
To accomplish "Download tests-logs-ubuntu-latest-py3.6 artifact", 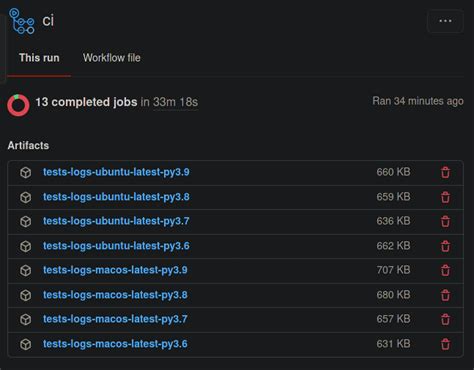I will 116,246.
